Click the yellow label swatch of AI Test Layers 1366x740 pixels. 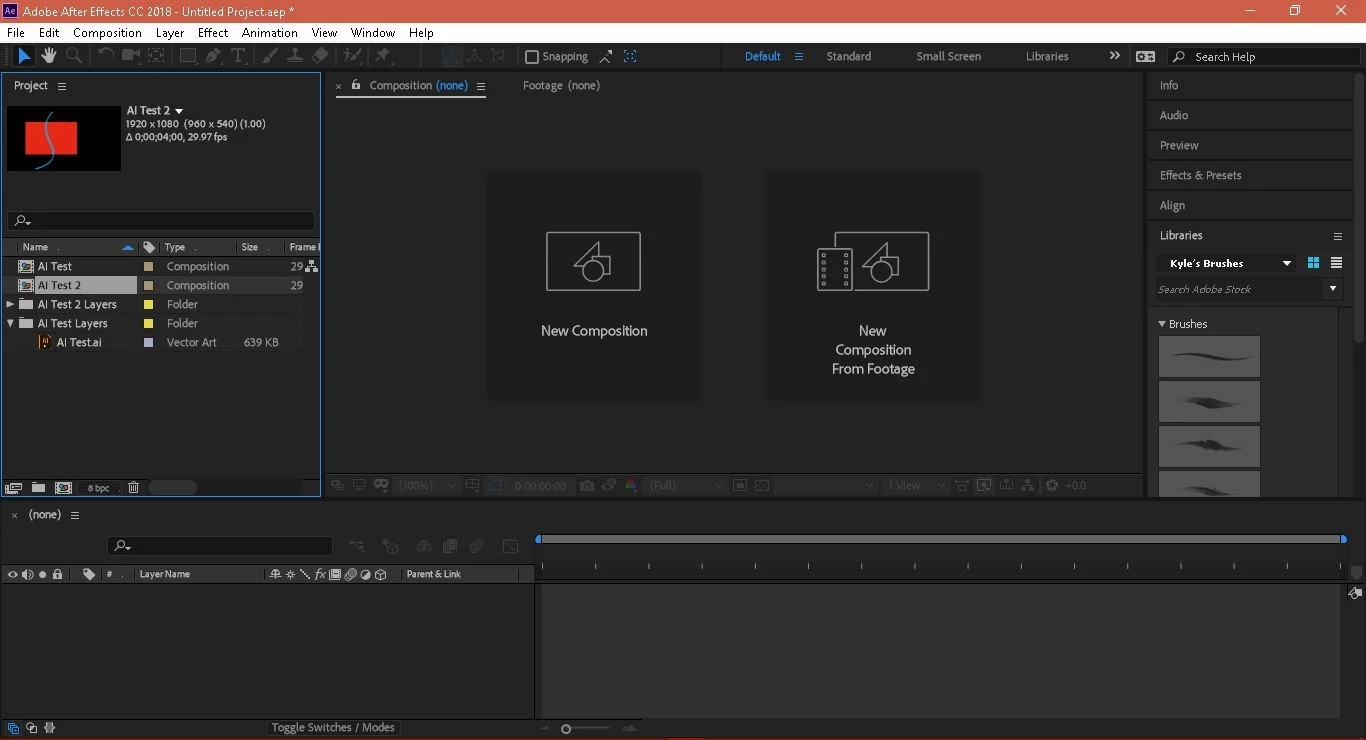pos(148,324)
